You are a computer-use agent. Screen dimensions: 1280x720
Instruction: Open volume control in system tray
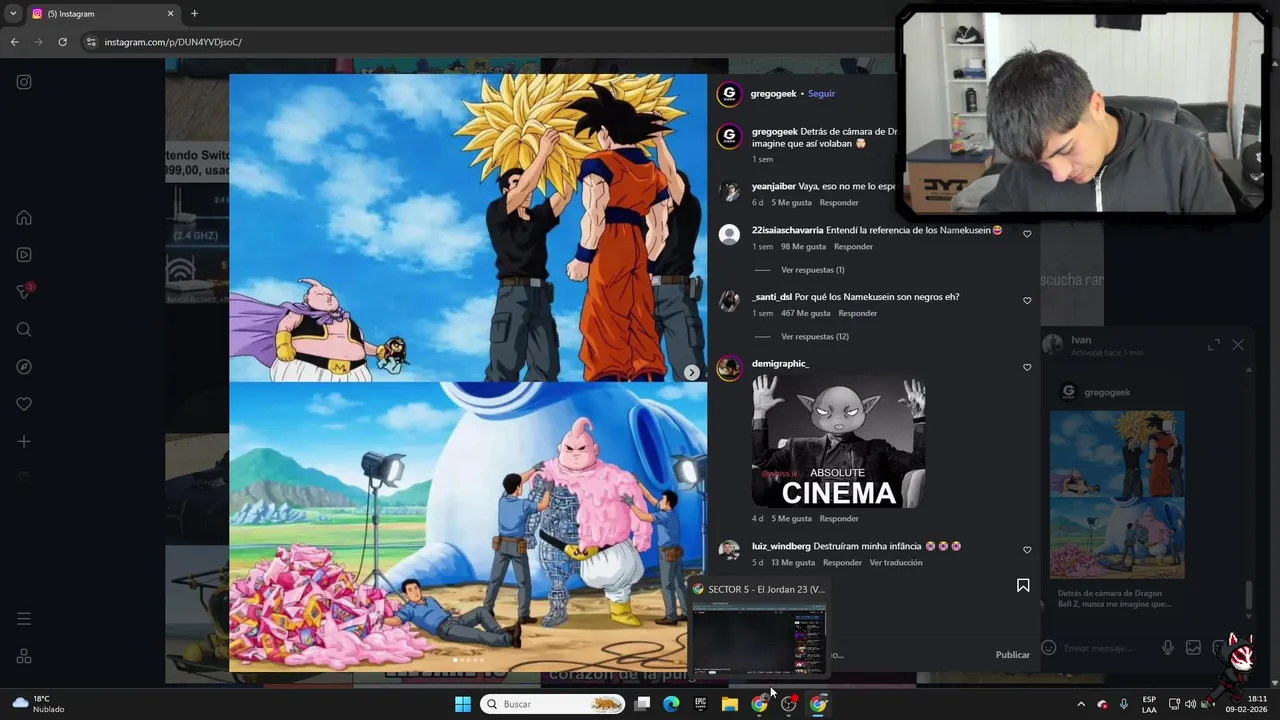1190,704
